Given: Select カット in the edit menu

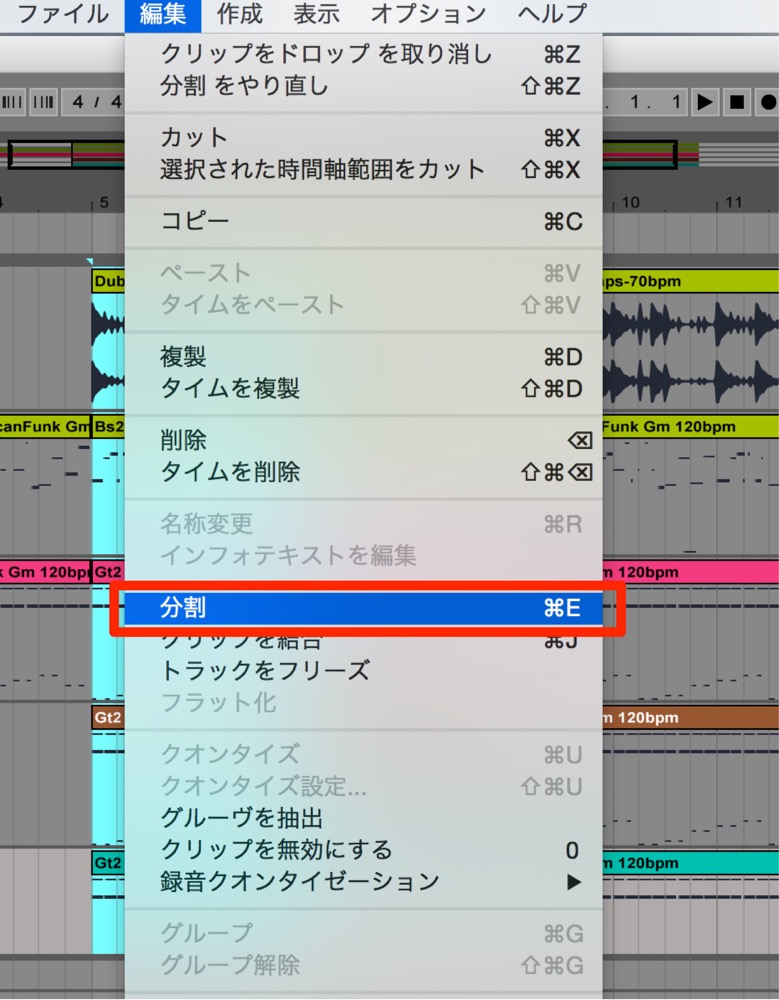Looking at the screenshot, I should click(364, 137).
